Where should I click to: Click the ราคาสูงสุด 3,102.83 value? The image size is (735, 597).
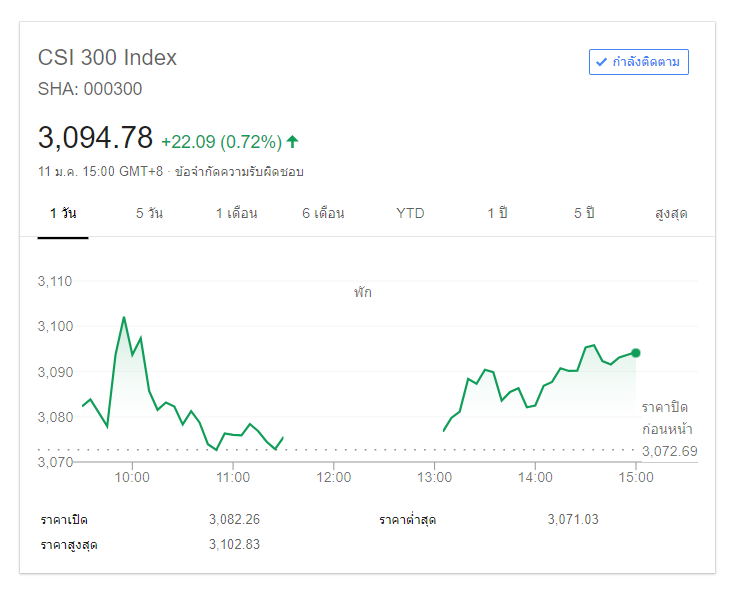click(x=234, y=544)
